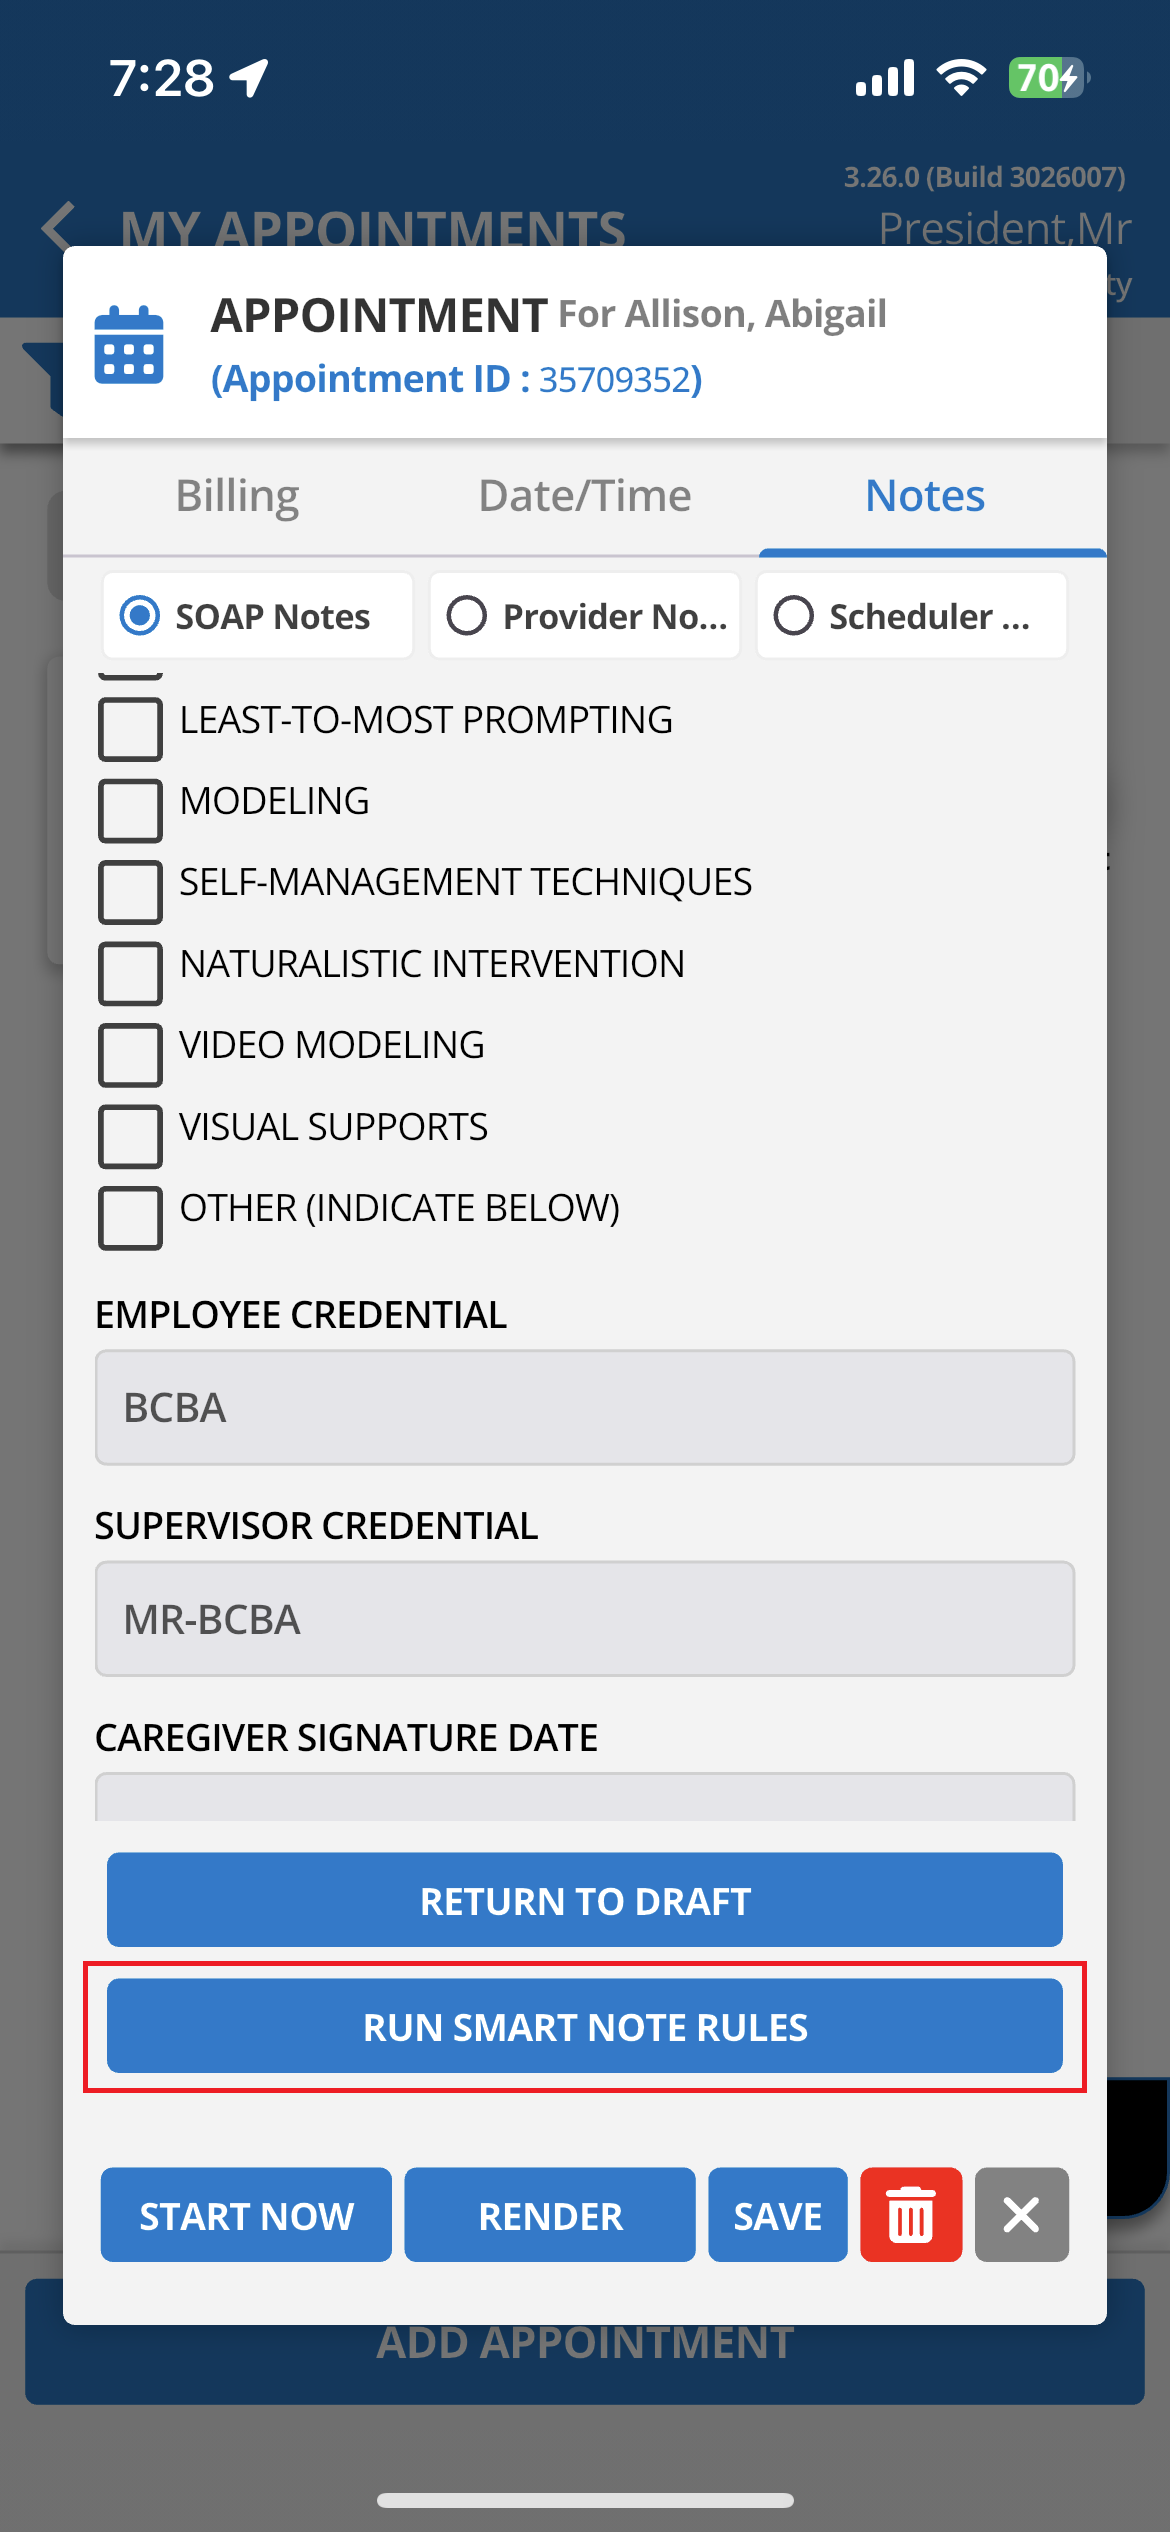Tap the Wi-Fi status icon

click(961, 77)
